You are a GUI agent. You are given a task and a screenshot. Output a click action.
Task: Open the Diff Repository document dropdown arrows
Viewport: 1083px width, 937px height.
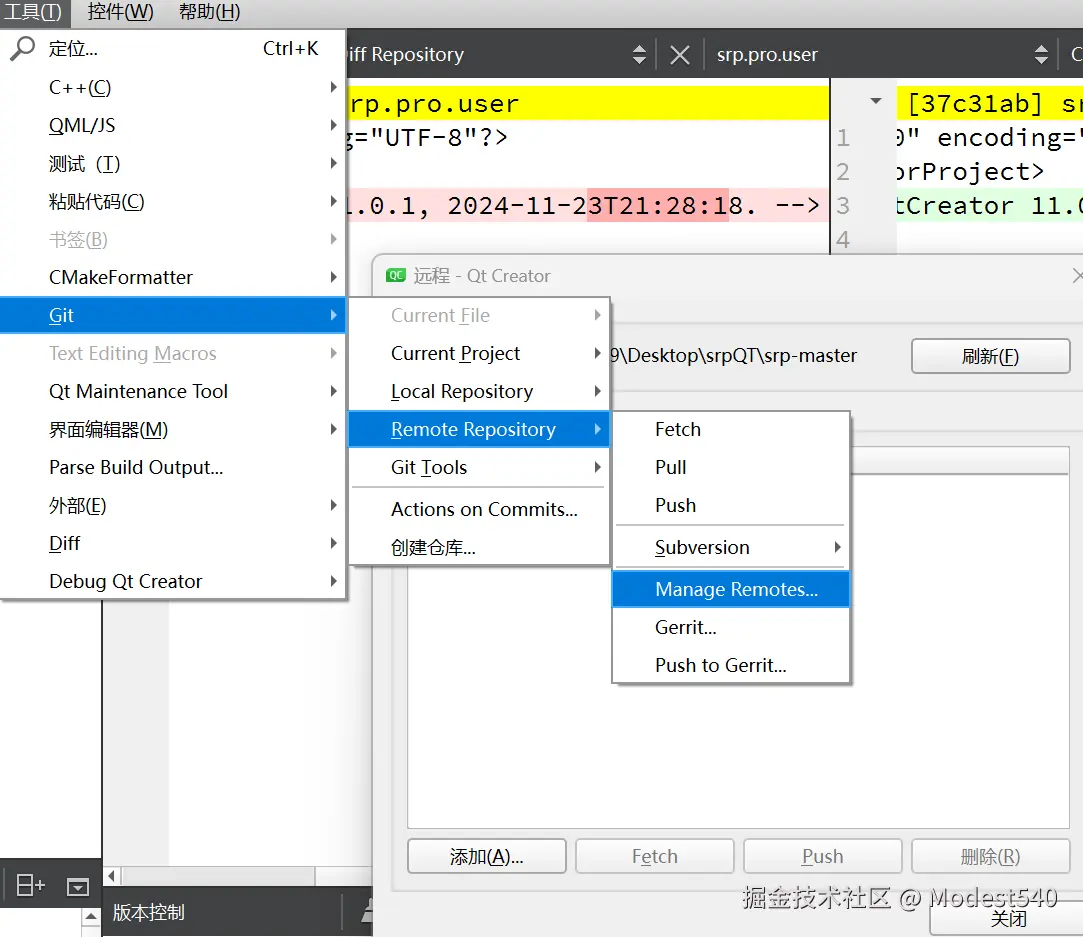(x=639, y=55)
